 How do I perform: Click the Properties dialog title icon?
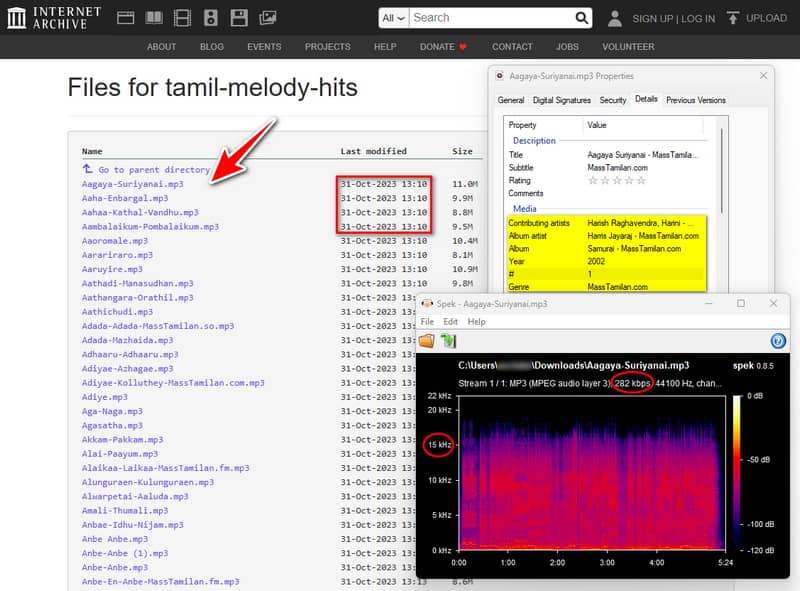pos(500,76)
